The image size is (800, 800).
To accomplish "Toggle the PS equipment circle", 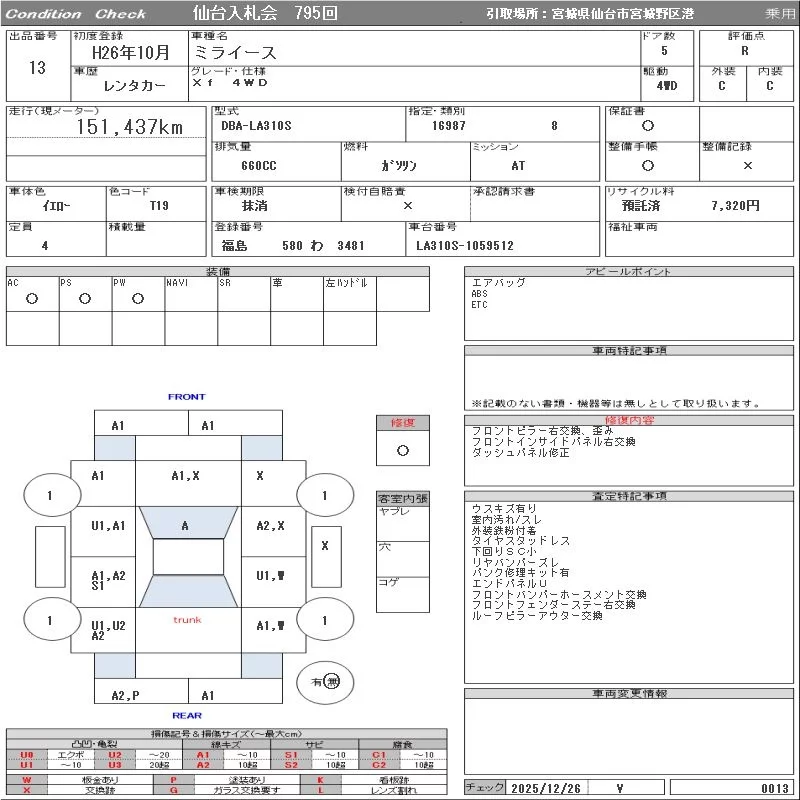I will coord(85,298).
